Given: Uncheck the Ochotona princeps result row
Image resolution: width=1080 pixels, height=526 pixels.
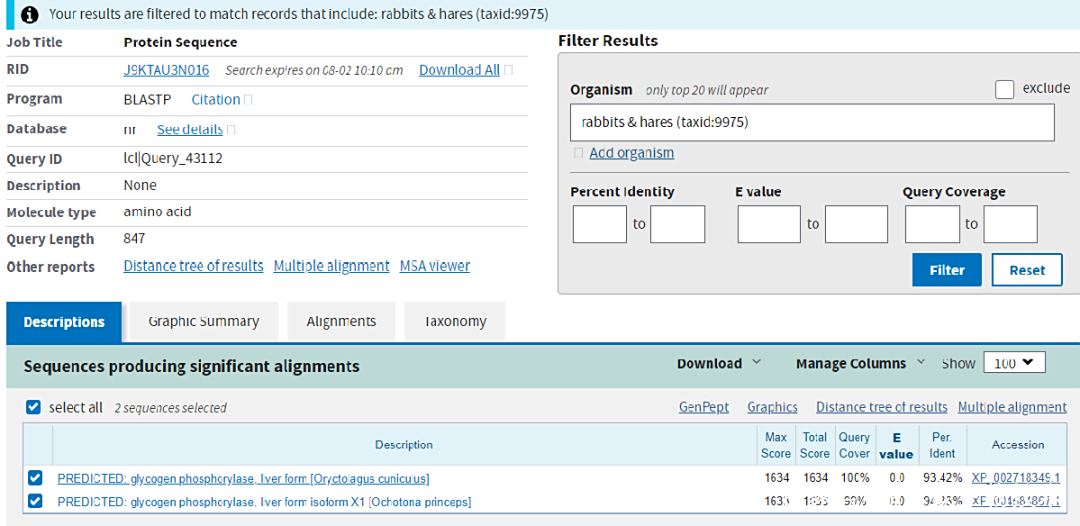Looking at the screenshot, I should tap(36, 501).
